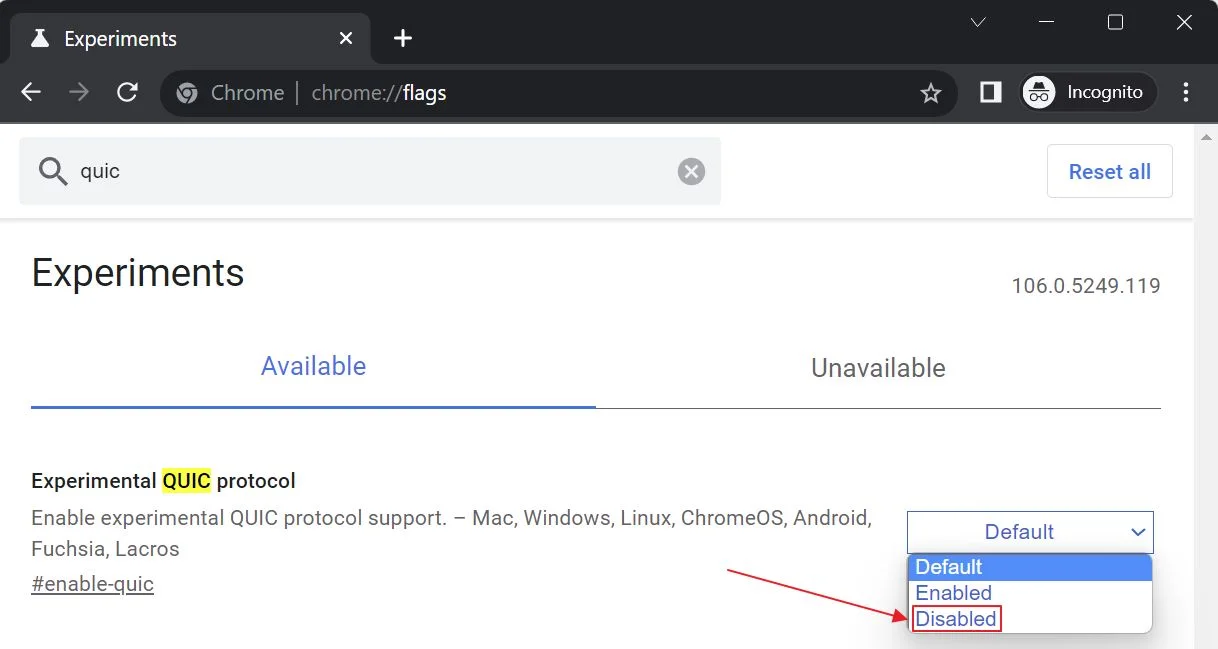Open the tab search chevron
This screenshot has height=649, width=1218.
click(978, 22)
